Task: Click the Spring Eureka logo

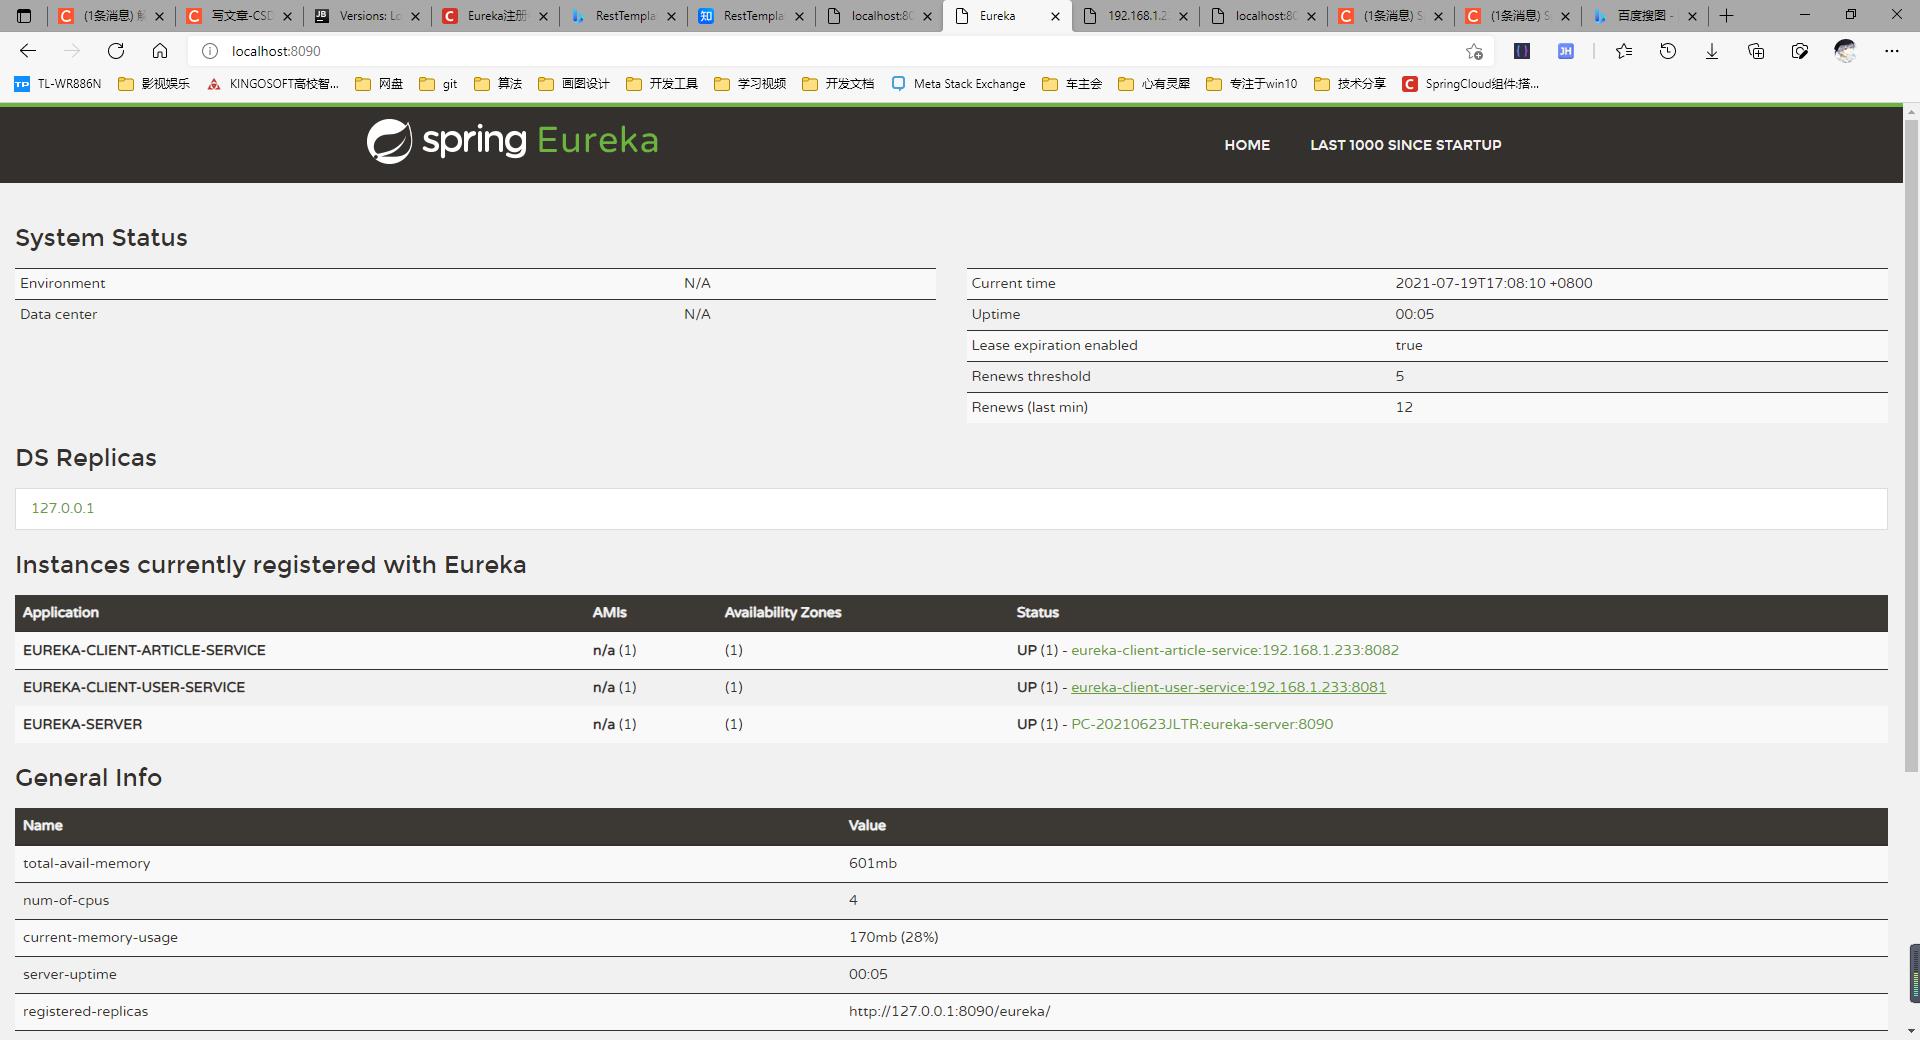Action: tap(512, 141)
